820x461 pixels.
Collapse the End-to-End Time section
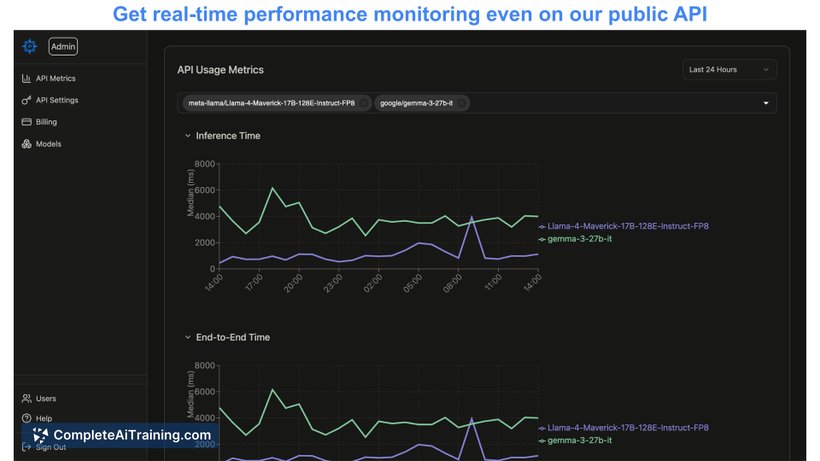[188, 337]
